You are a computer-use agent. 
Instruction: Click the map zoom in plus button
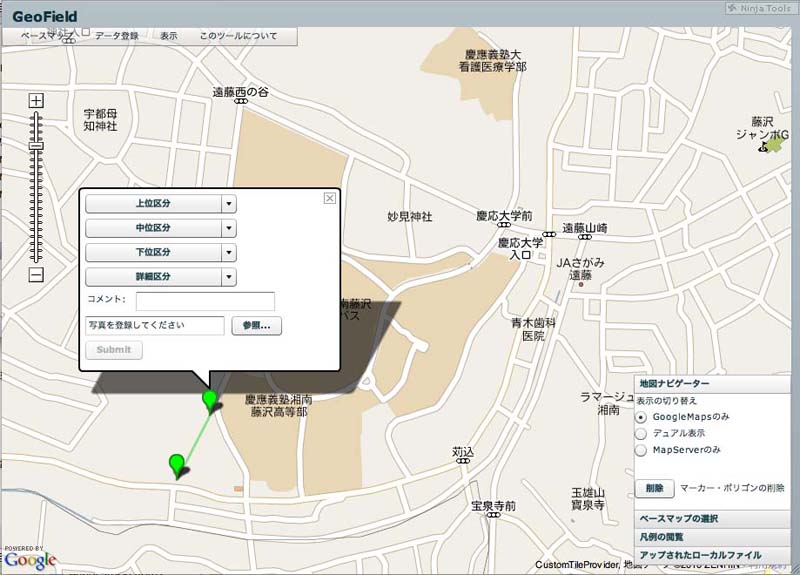tap(36, 100)
